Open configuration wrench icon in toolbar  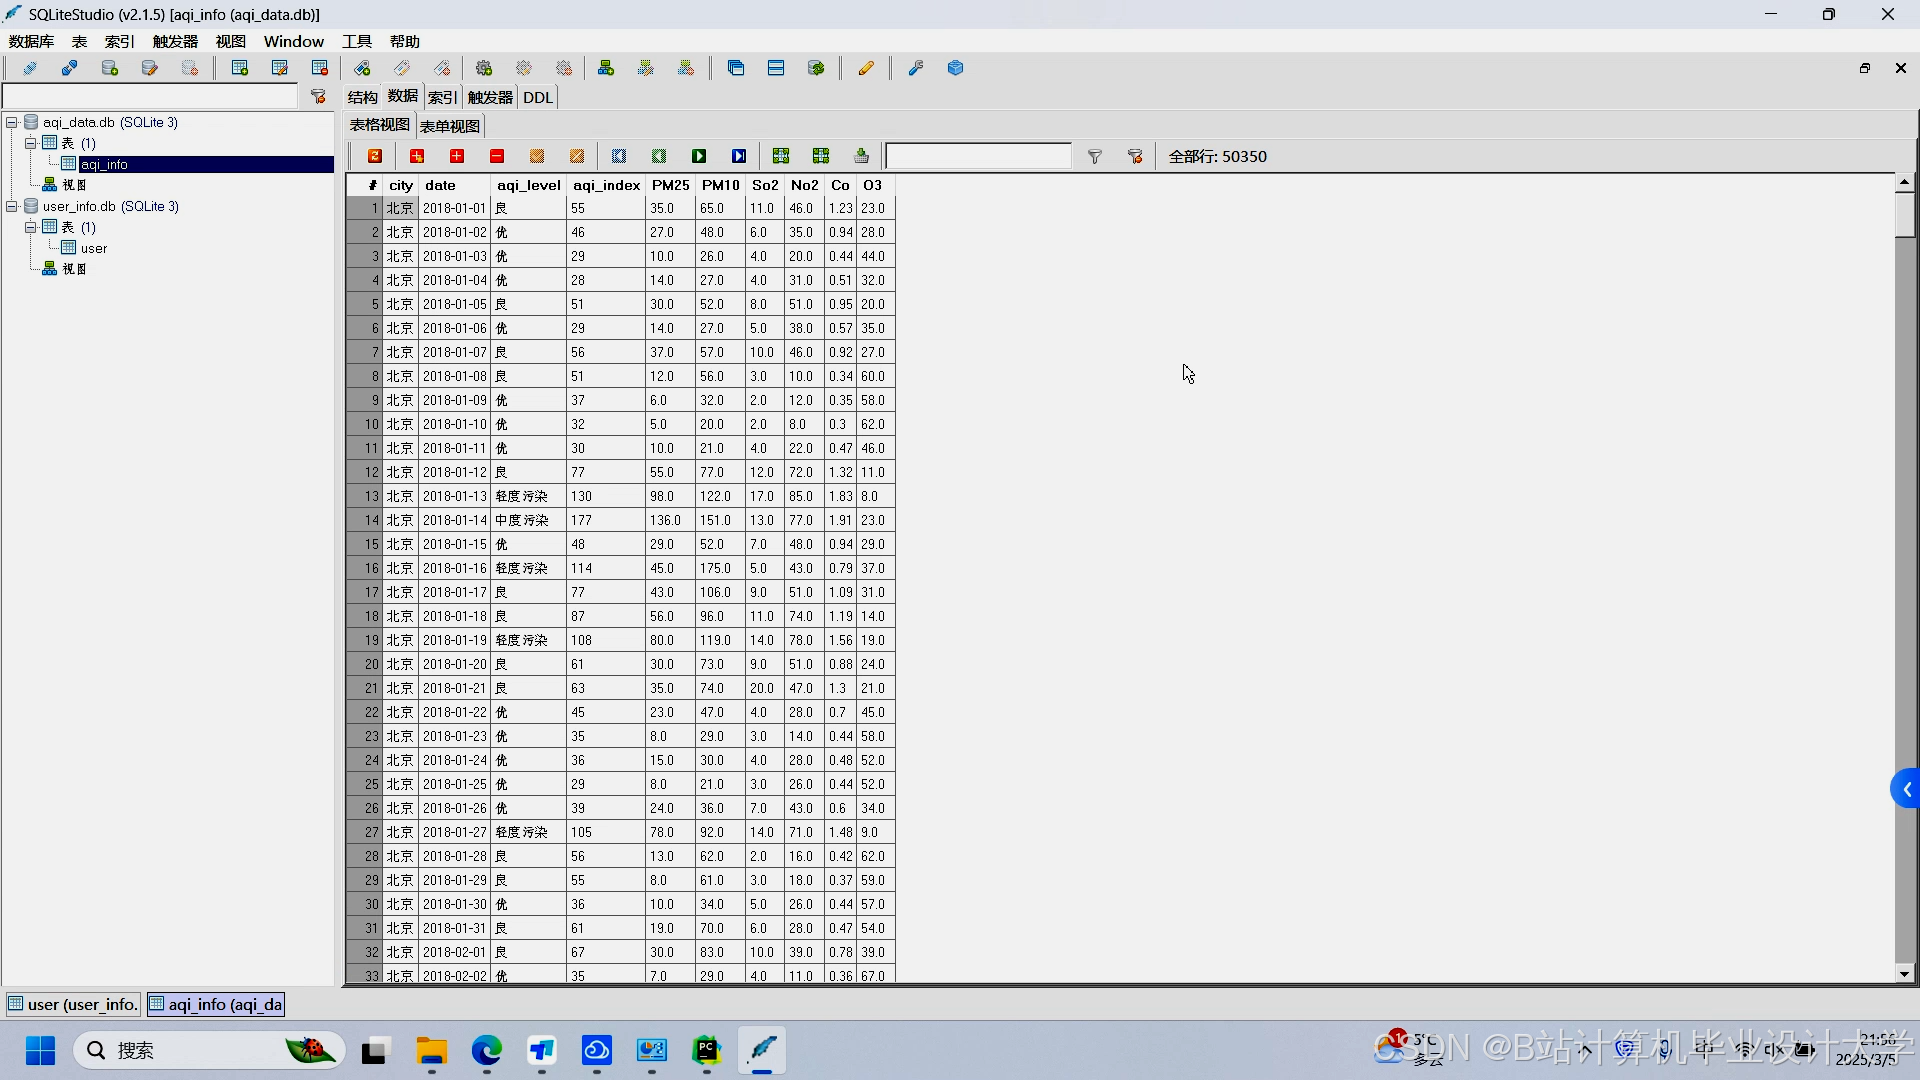pos(915,68)
